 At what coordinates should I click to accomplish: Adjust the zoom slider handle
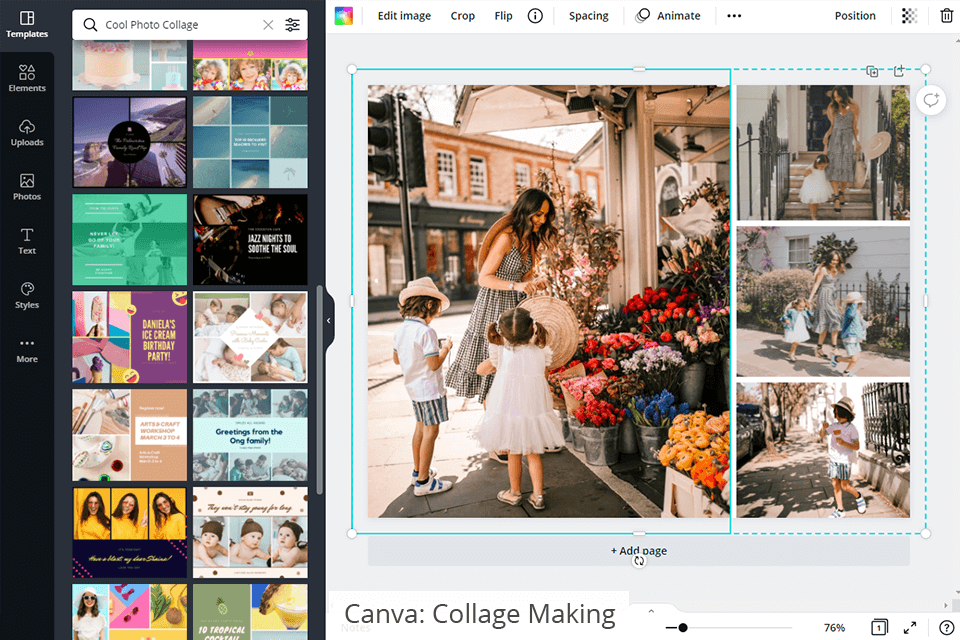683,628
